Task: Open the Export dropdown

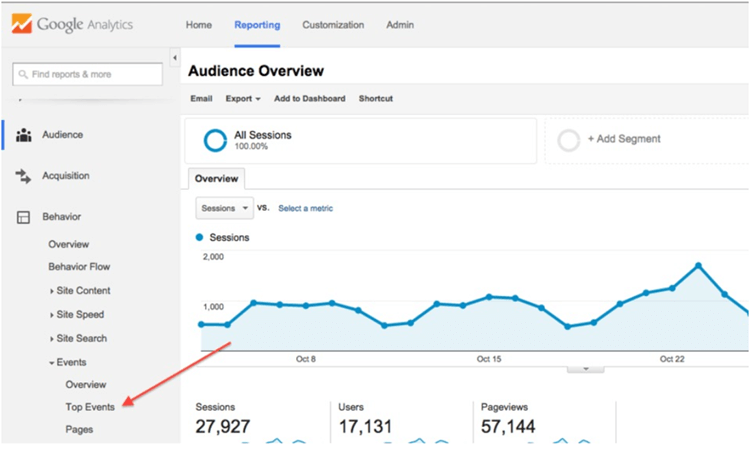Action: tap(243, 99)
